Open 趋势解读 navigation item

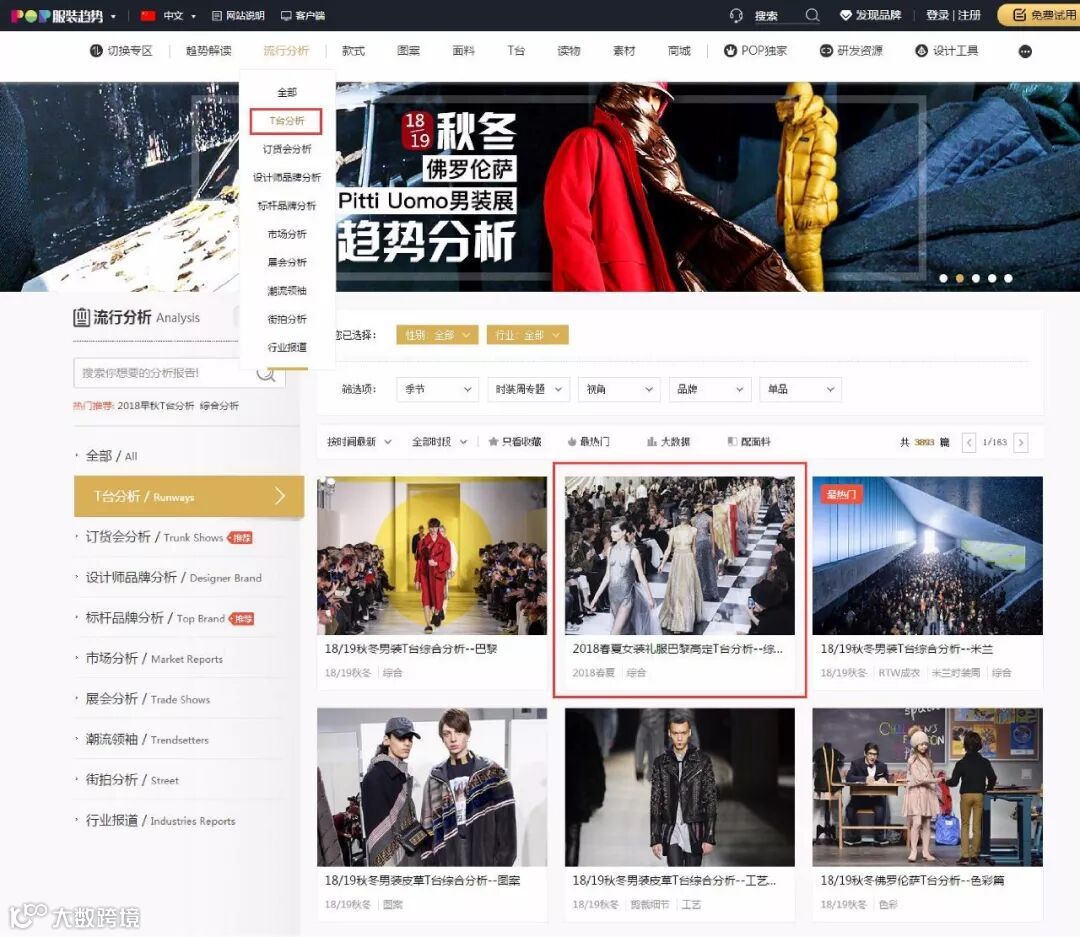[209, 51]
